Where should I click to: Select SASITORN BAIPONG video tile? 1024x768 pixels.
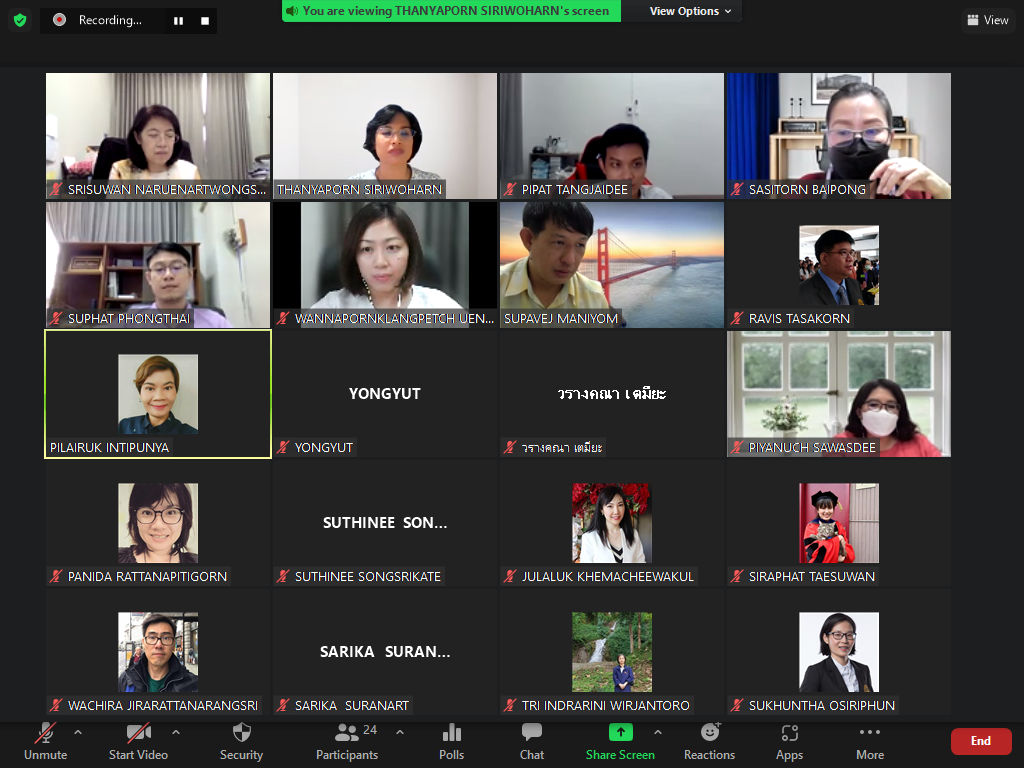pos(839,136)
